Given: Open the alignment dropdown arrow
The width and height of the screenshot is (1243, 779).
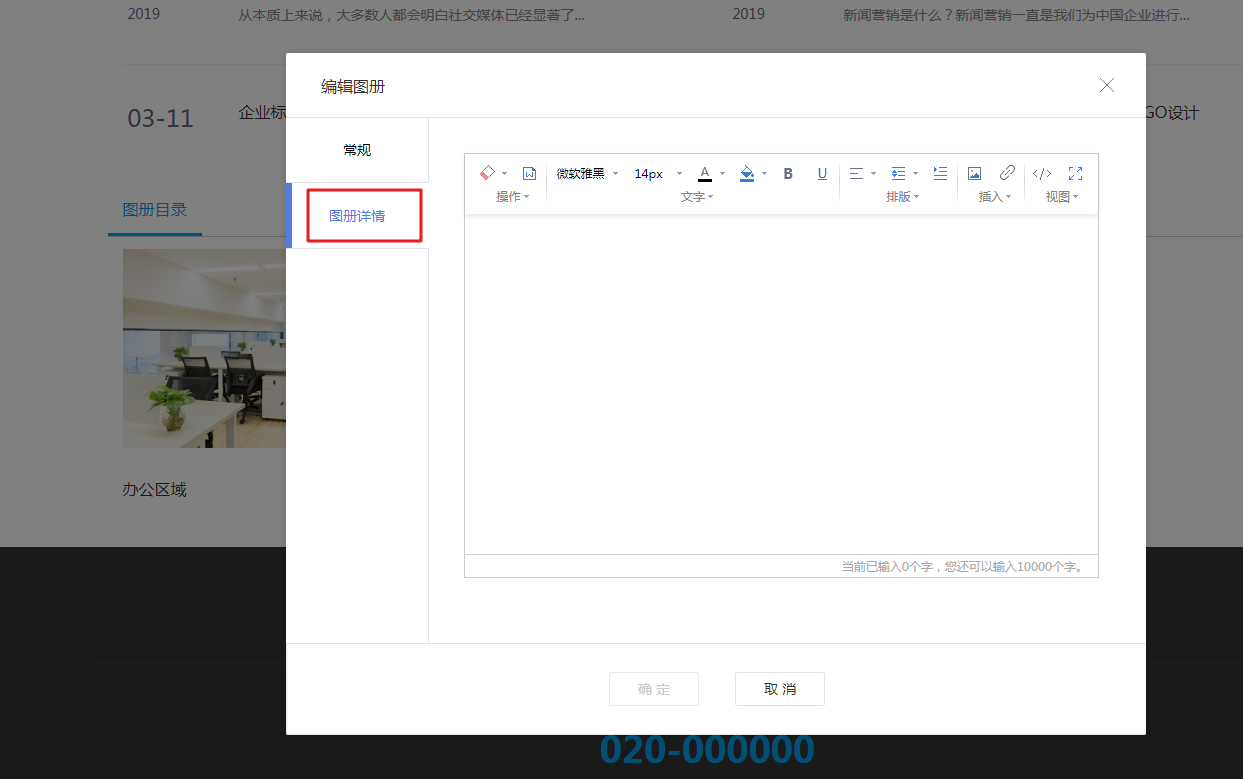Looking at the screenshot, I should (873, 174).
